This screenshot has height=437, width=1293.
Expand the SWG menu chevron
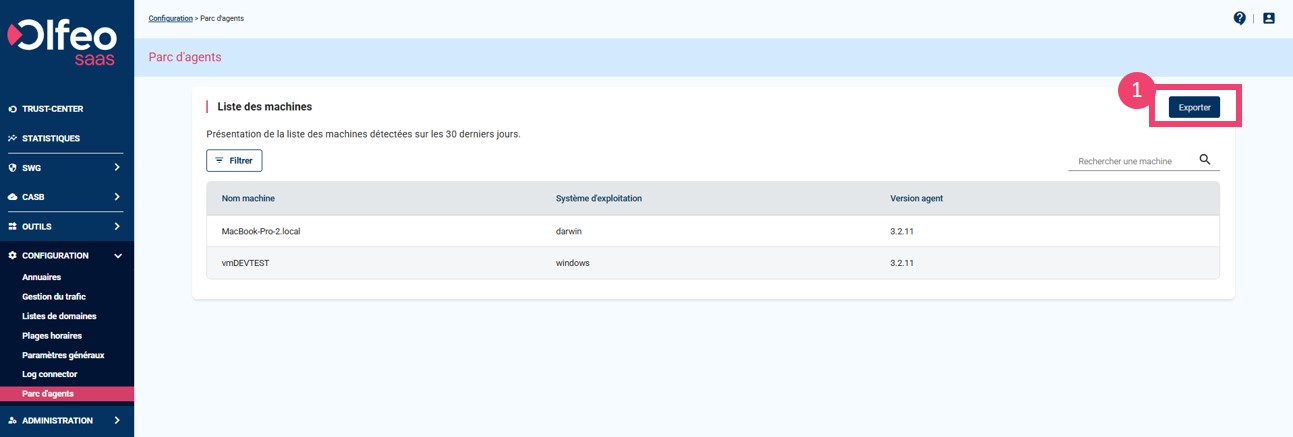(117, 167)
